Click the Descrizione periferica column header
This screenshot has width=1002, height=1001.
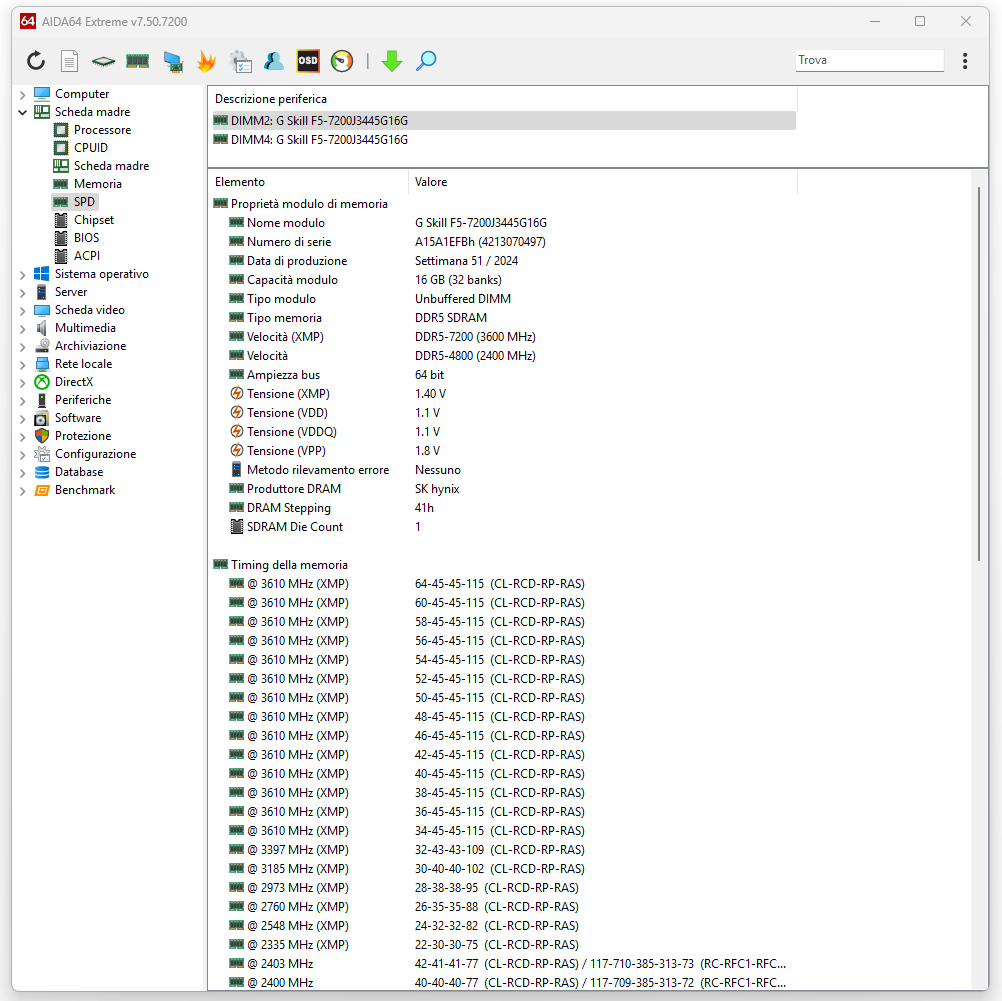[x=503, y=98]
